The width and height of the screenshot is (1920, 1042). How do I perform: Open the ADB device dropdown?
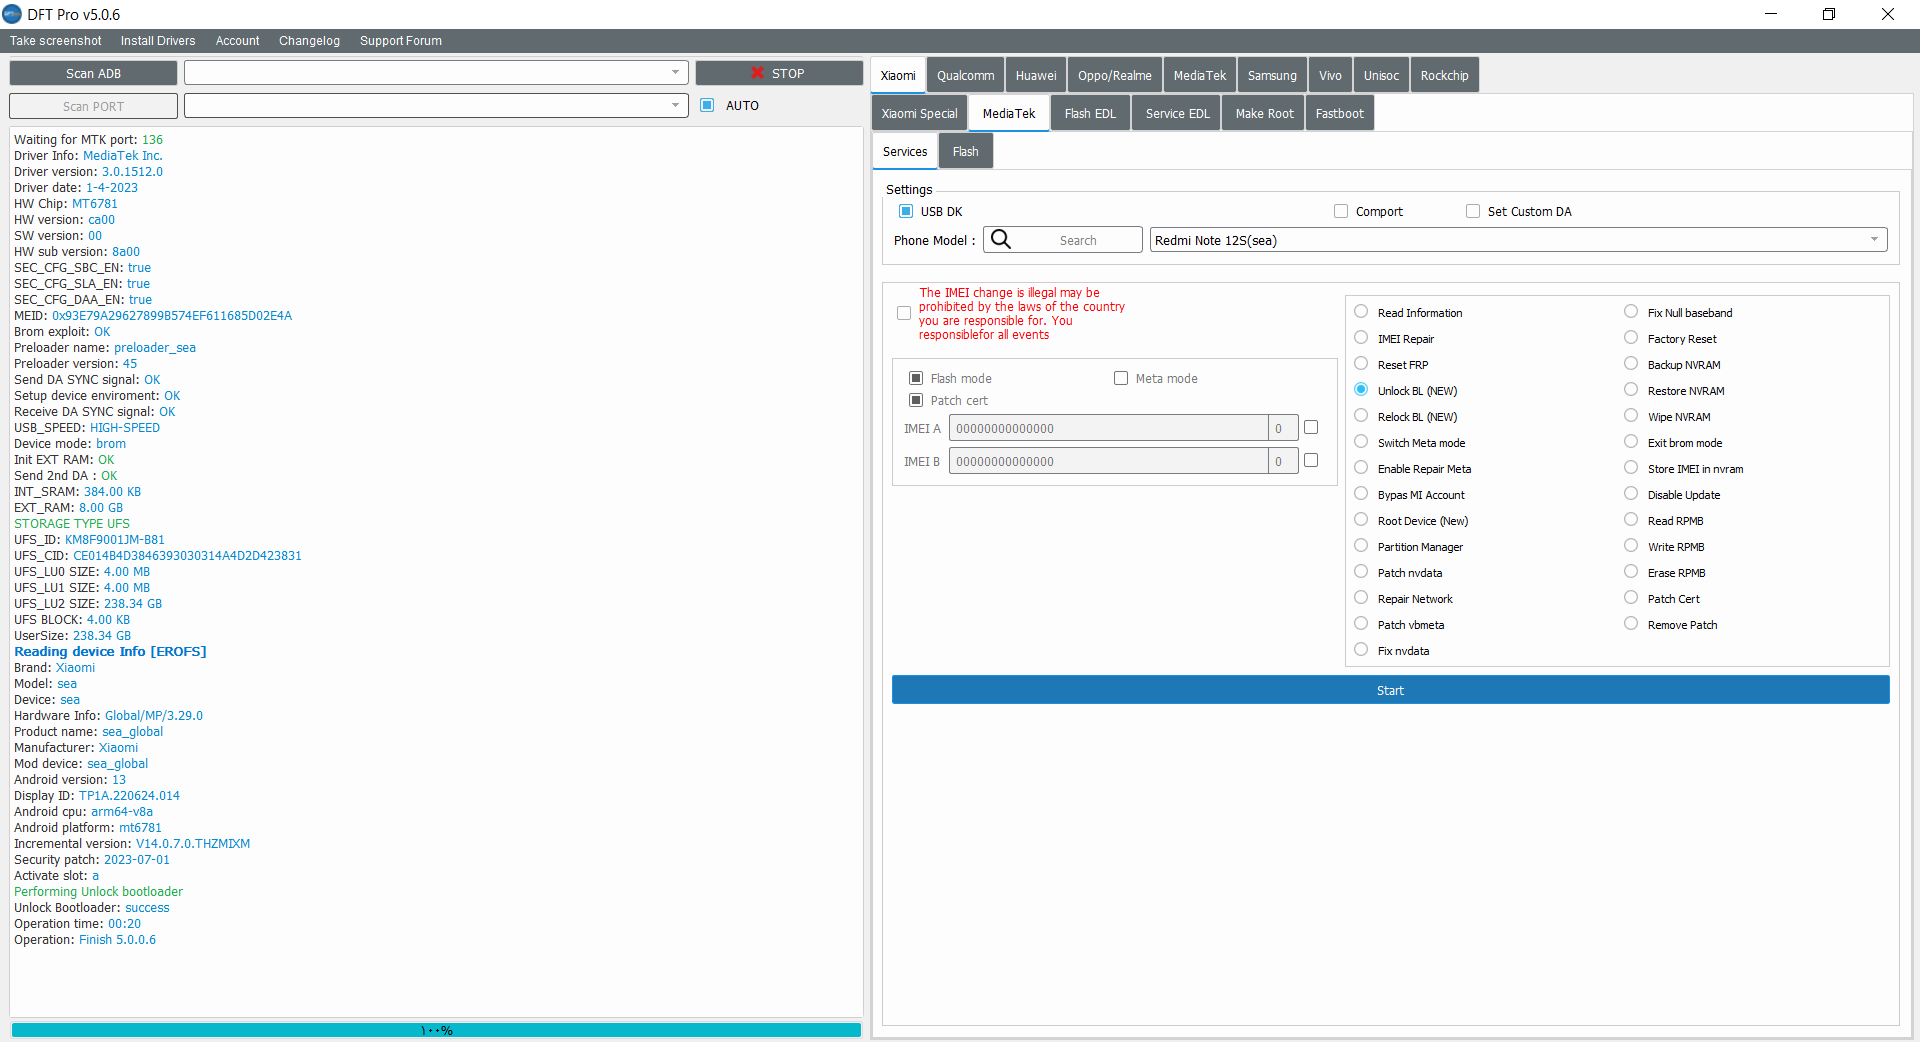tap(436, 73)
